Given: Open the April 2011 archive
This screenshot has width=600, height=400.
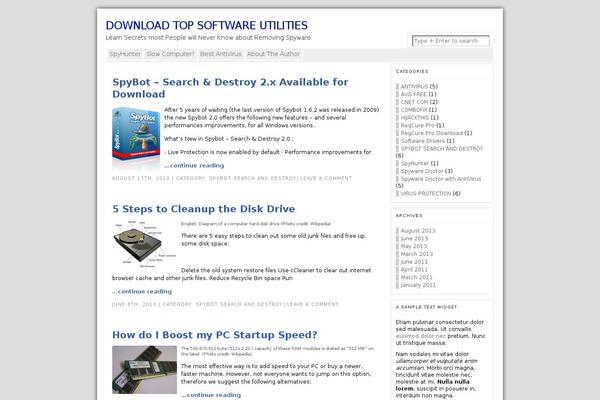Looking at the screenshot, I should 414,269.
